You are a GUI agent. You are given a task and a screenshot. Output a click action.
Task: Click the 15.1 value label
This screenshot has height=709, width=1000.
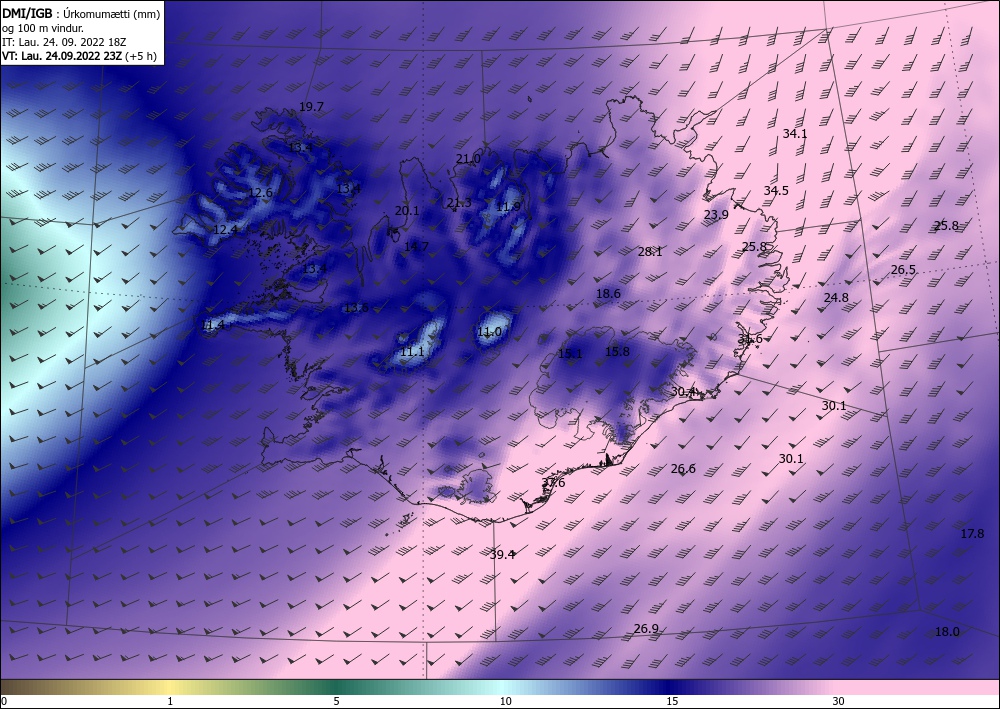[x=570, y=354]
